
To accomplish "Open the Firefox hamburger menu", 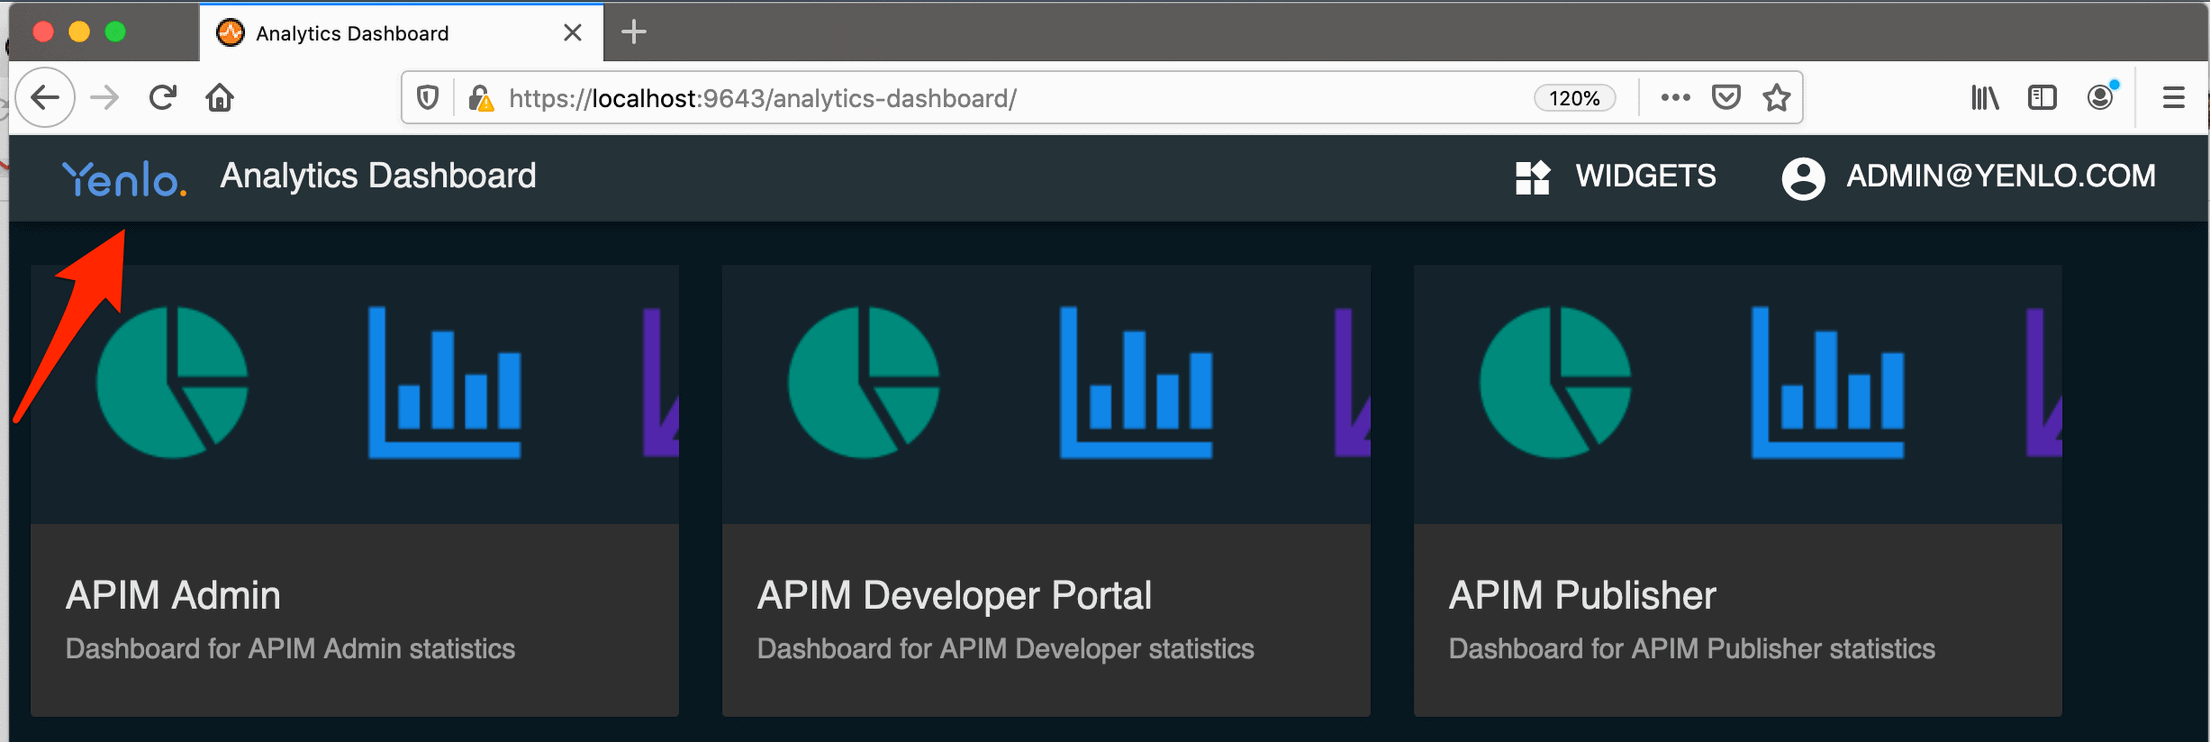I will 2173,98.
